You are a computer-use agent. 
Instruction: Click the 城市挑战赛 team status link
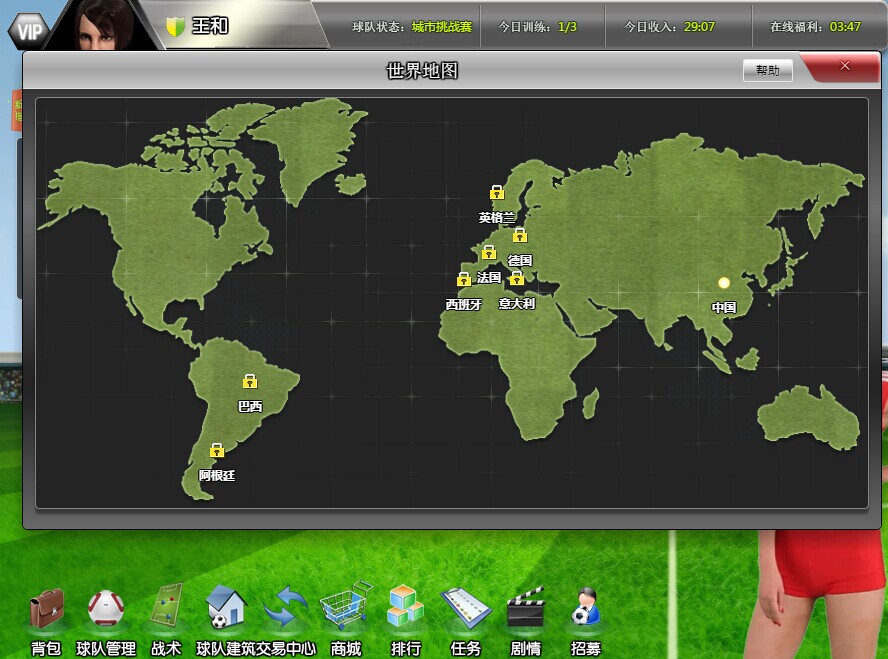coord(442,27)
